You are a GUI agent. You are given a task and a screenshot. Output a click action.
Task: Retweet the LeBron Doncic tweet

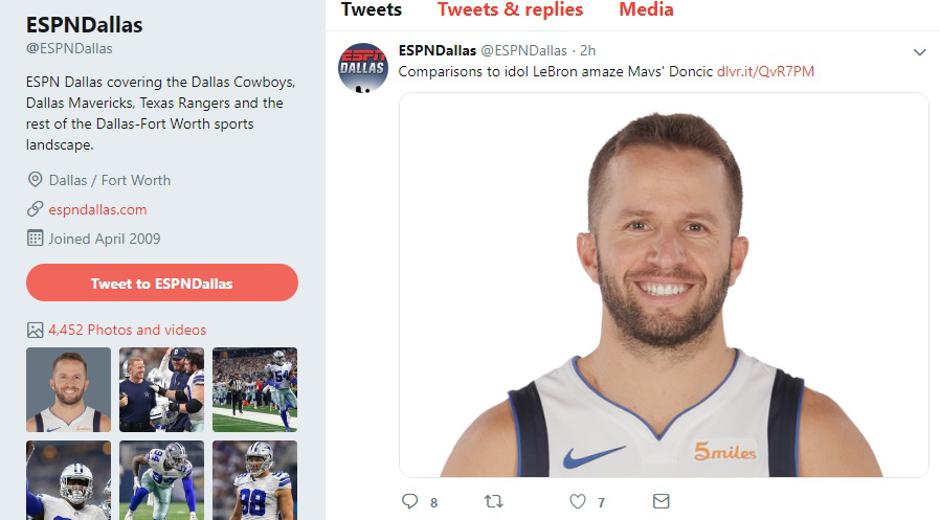coord(493,501)
